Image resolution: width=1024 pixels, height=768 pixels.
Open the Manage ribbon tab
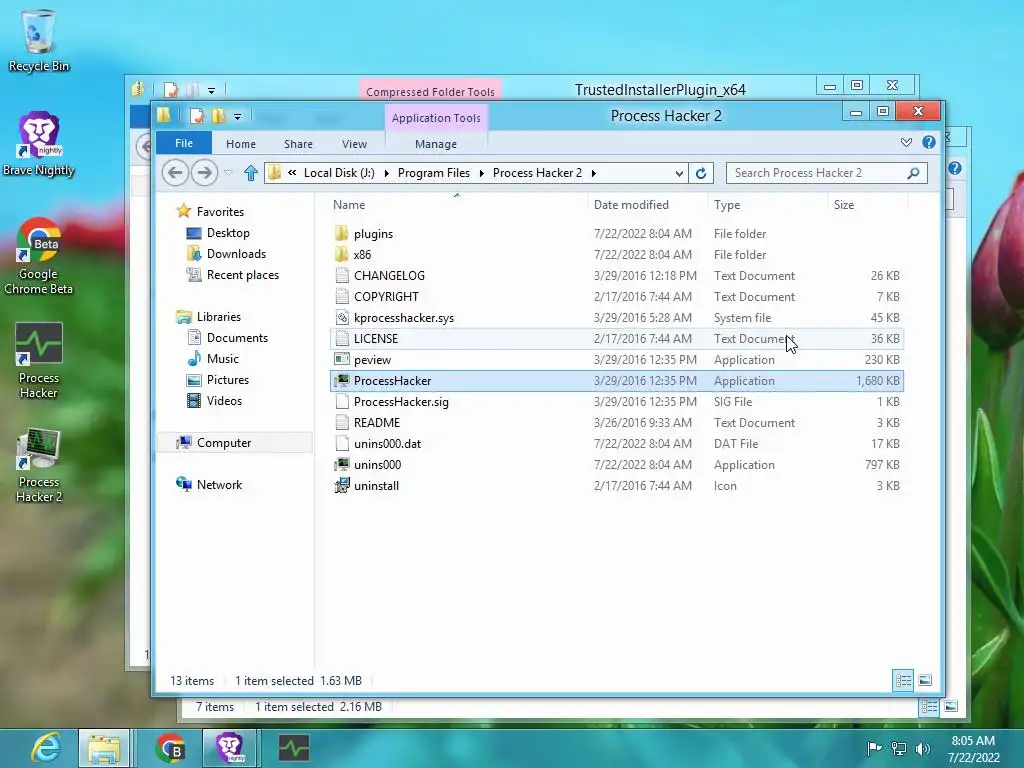click(x=436, y=144)
